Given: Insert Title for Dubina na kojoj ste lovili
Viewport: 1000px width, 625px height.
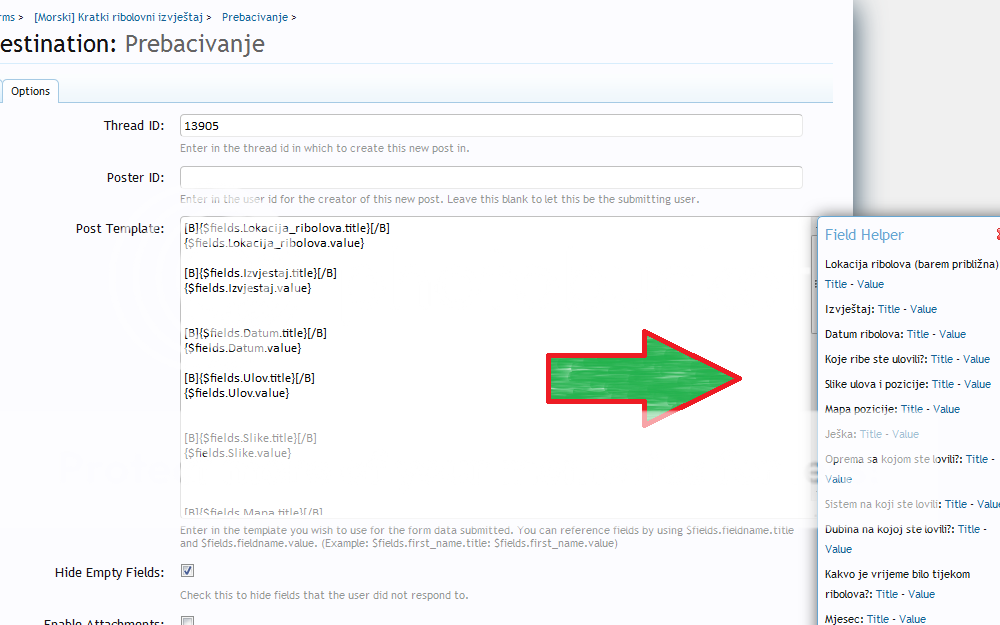Looking at the screenshot, I should pyautogui.click(x=968, y=529).
